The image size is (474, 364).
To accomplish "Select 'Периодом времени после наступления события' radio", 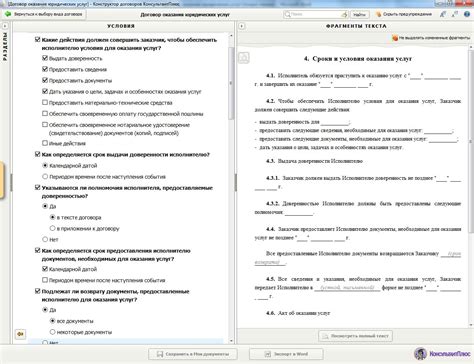I will pyautogui.click(x=45, y=176).
